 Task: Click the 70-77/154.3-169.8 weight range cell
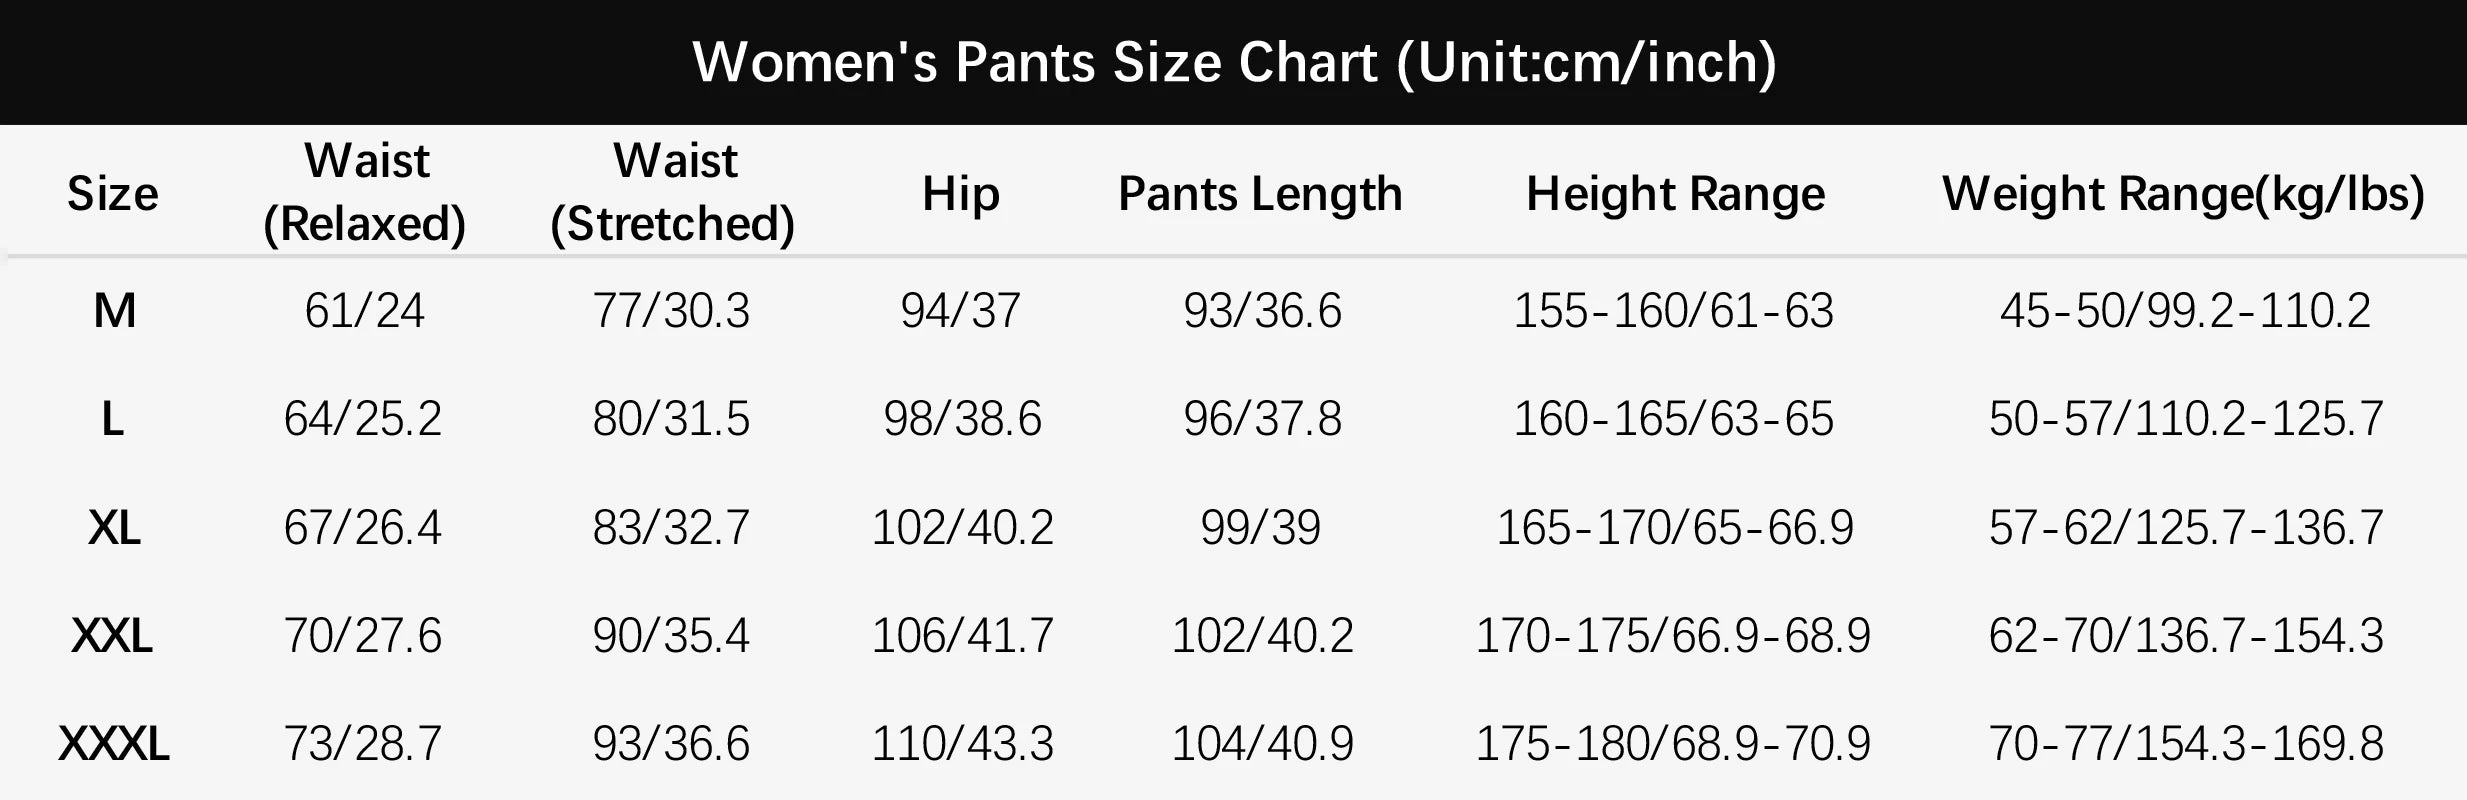coord(2186,743)
